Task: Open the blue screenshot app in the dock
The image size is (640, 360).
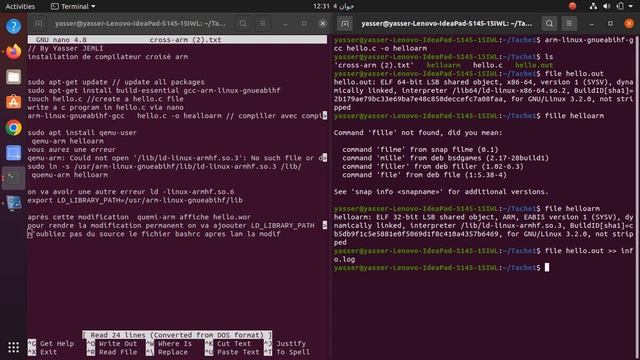Action: 13,153
